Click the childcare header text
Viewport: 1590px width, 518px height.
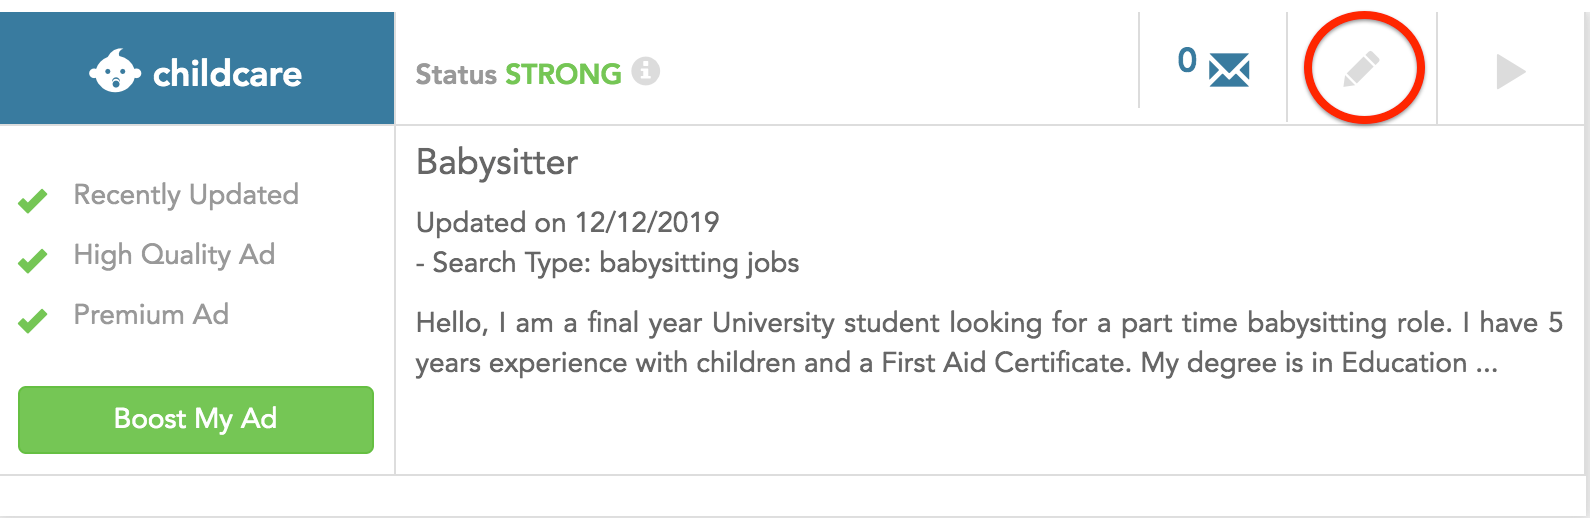pos(228,73)
